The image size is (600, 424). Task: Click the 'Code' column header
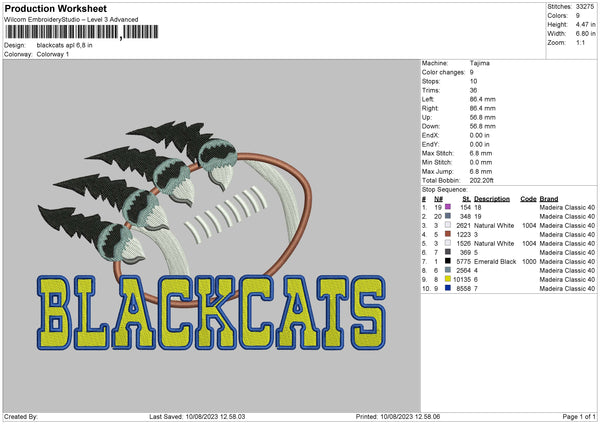(528, 199)
